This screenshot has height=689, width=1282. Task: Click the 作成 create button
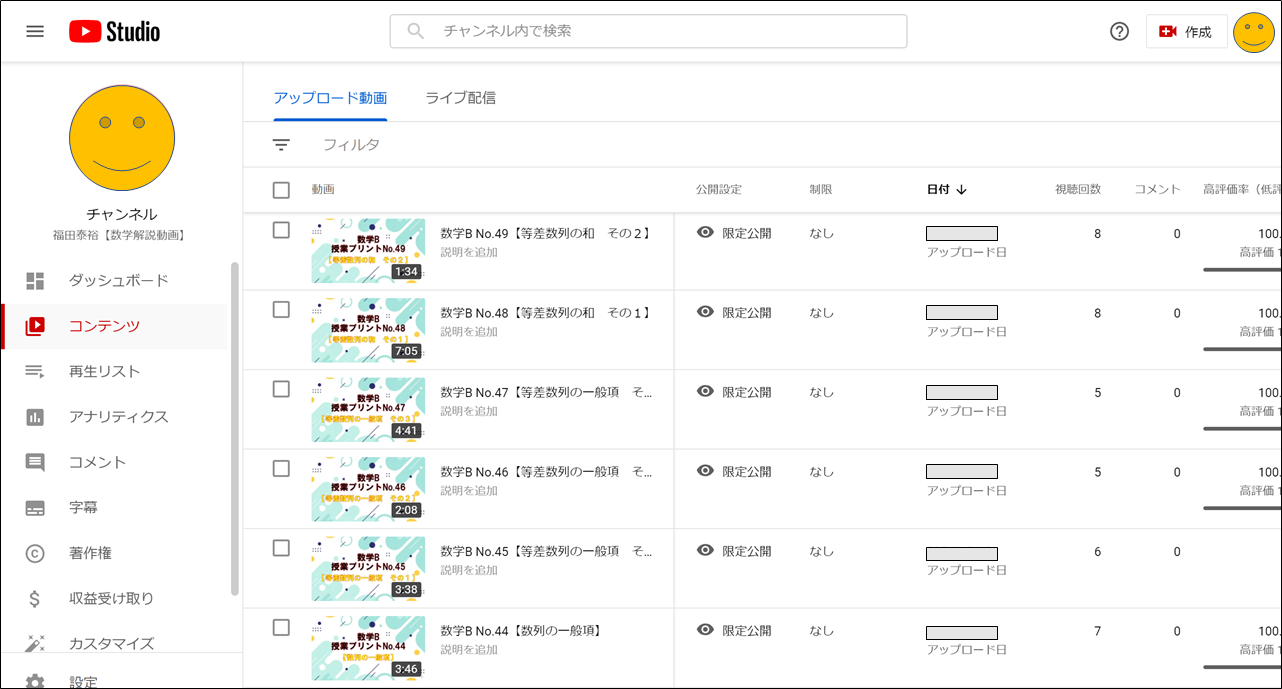click(1186, 32)
